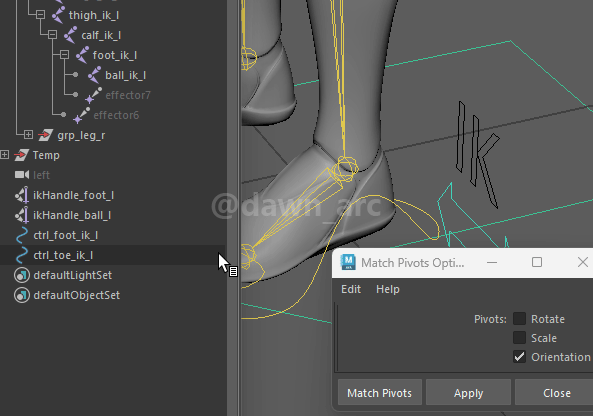Image resolution: width=593 pixels, height=416 pixels.
Task: Click the effector6 icon
Action: coord(81,115)
